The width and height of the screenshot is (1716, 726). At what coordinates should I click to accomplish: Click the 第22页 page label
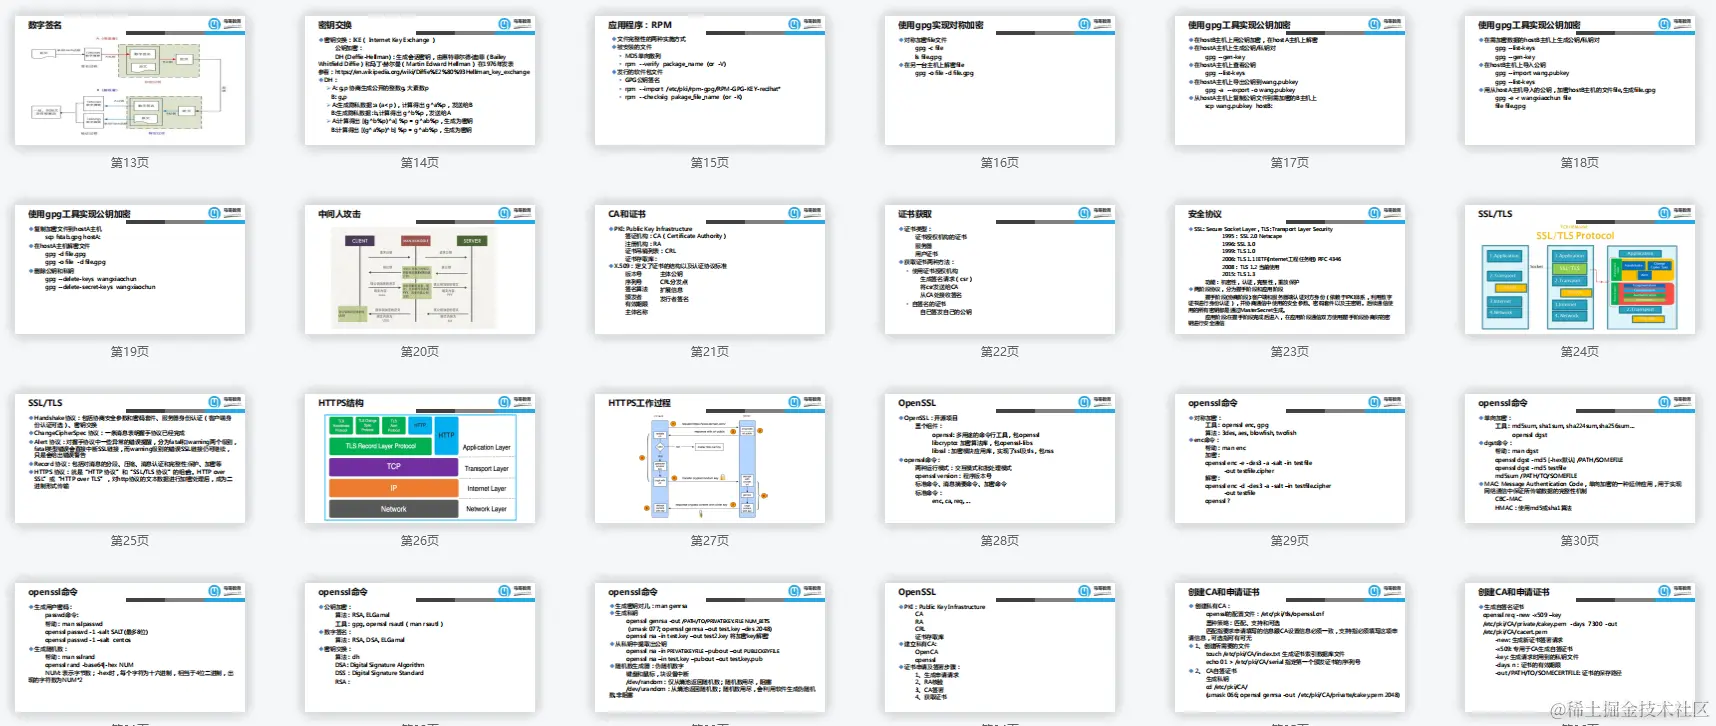point(1000,351)
